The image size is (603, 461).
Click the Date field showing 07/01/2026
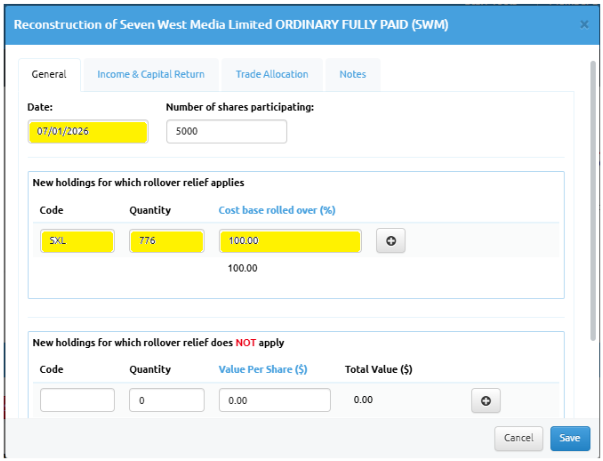click(90, 132)
